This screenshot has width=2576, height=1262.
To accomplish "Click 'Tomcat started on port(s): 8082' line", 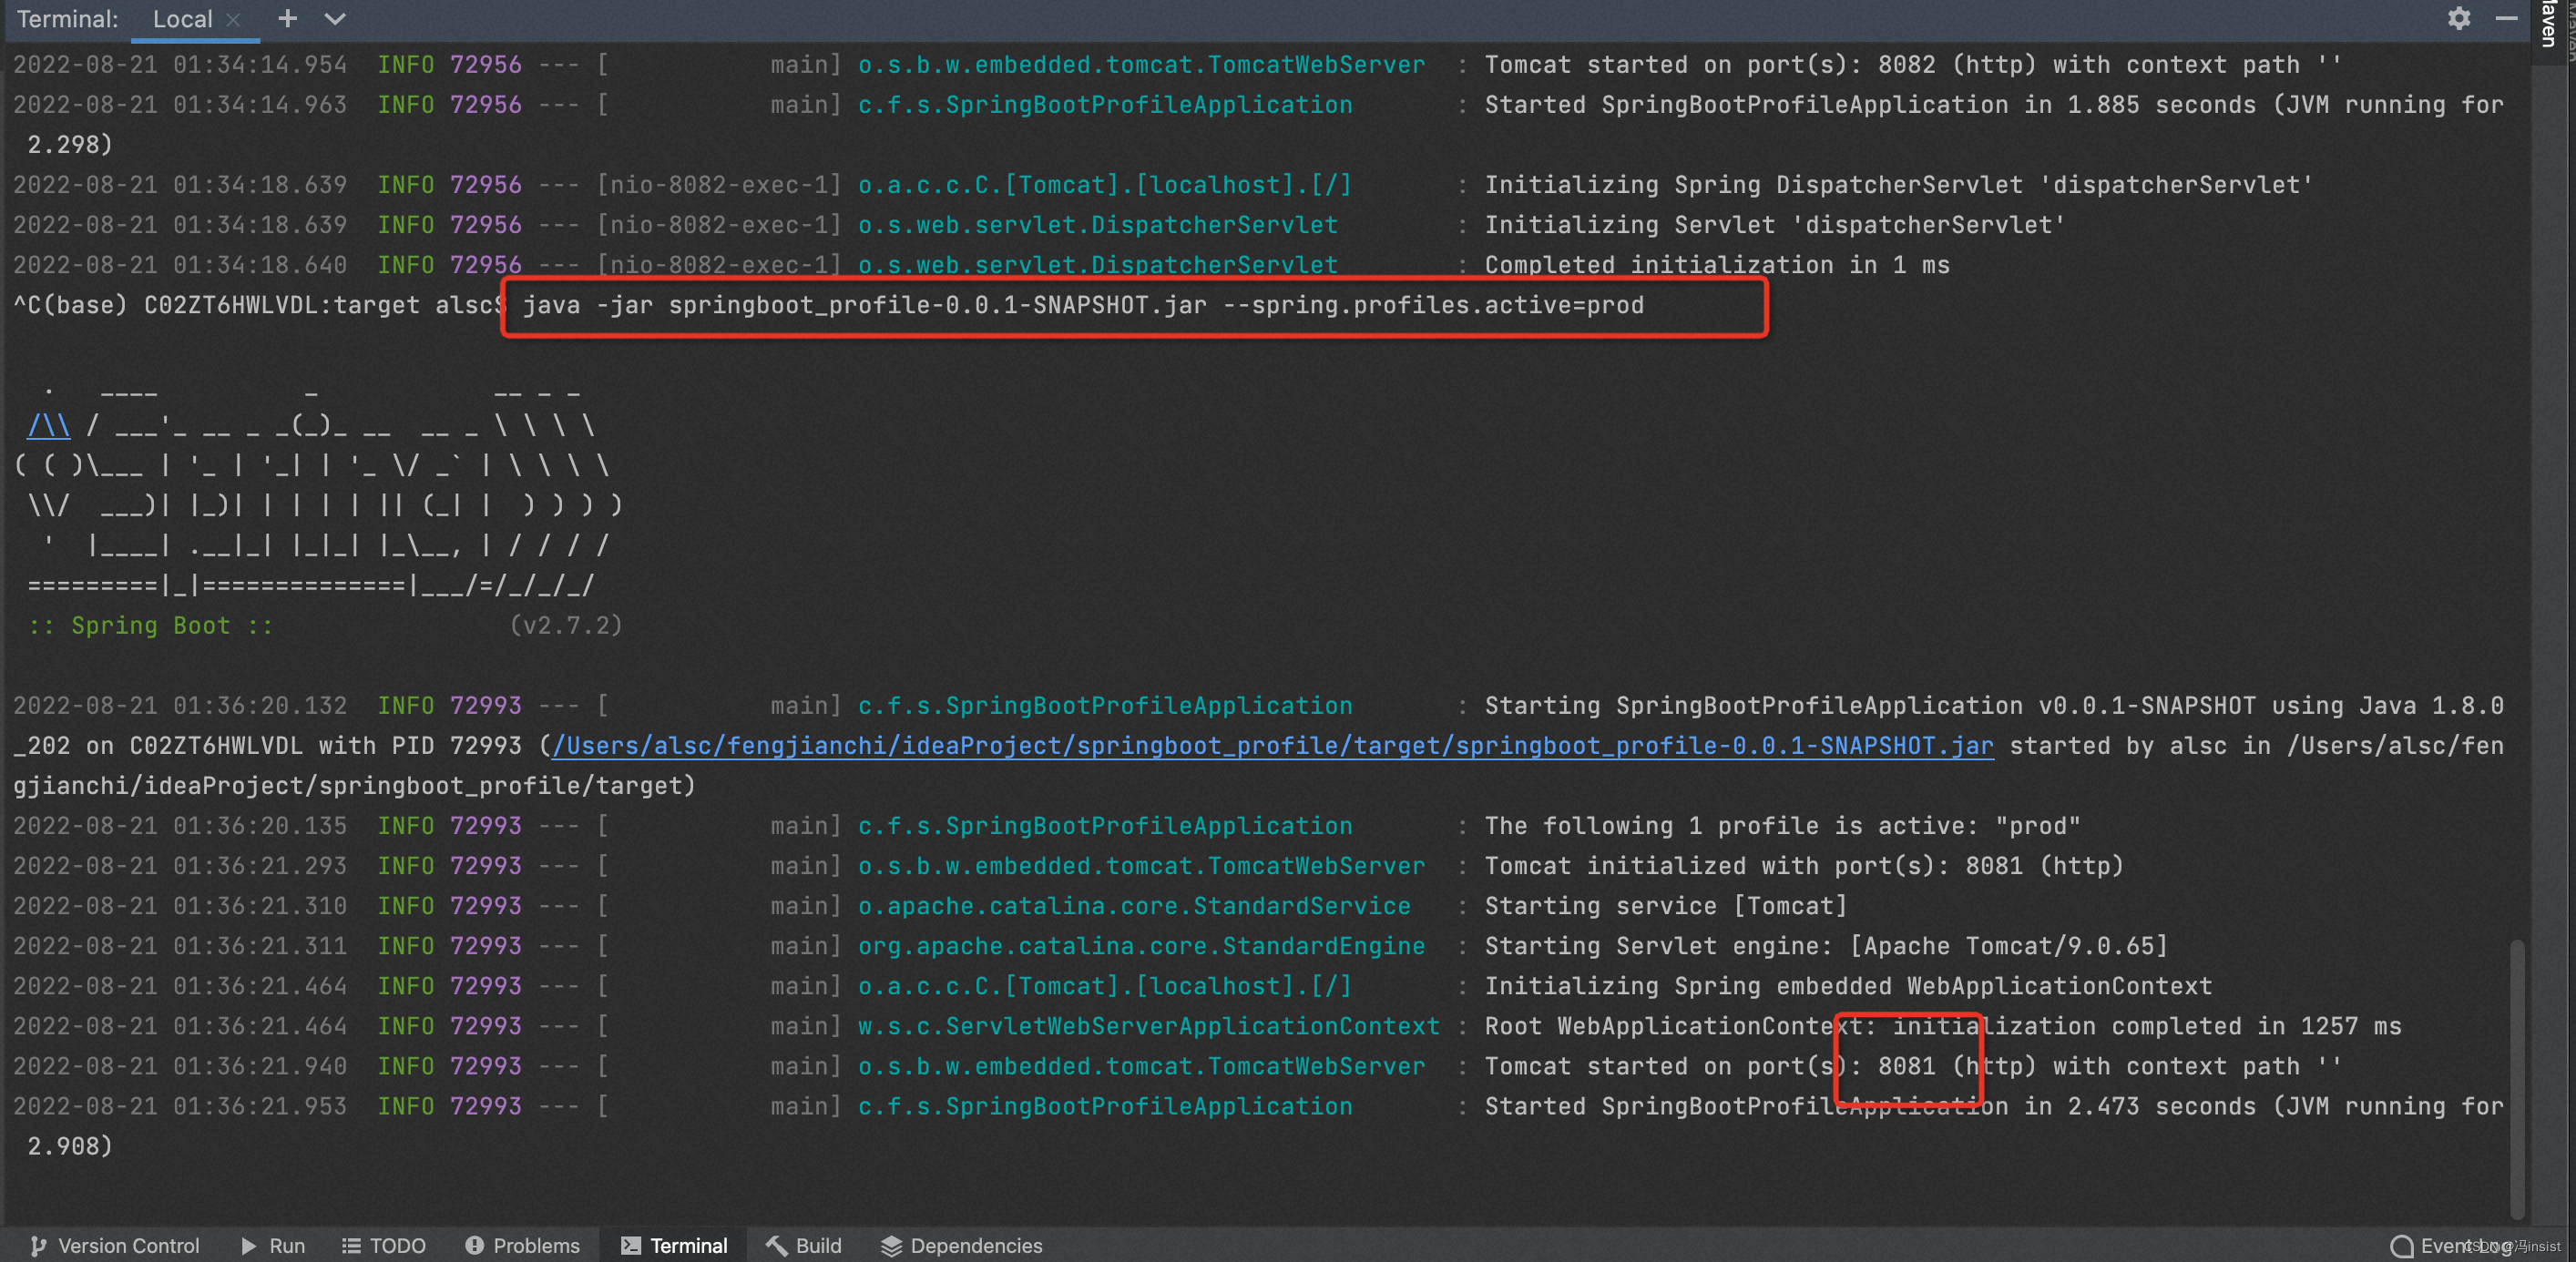I will coord(1912,65).
